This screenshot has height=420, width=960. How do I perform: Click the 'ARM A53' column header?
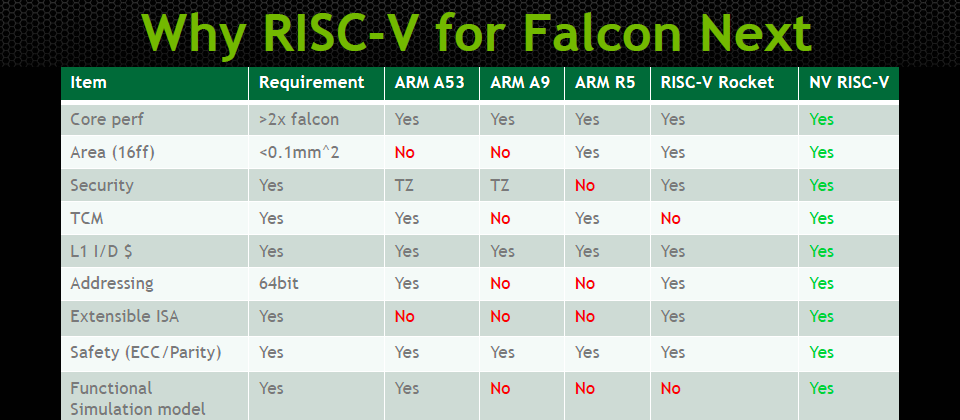point(428,83)
